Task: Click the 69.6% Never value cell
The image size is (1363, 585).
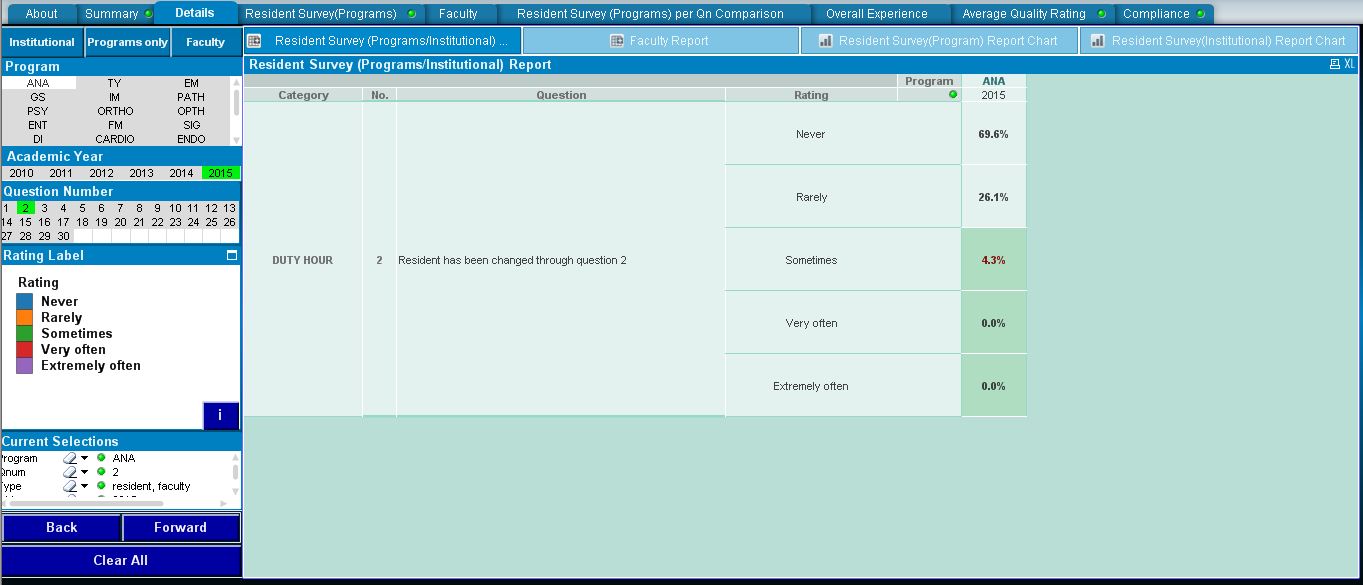Action: click(993, 134)
